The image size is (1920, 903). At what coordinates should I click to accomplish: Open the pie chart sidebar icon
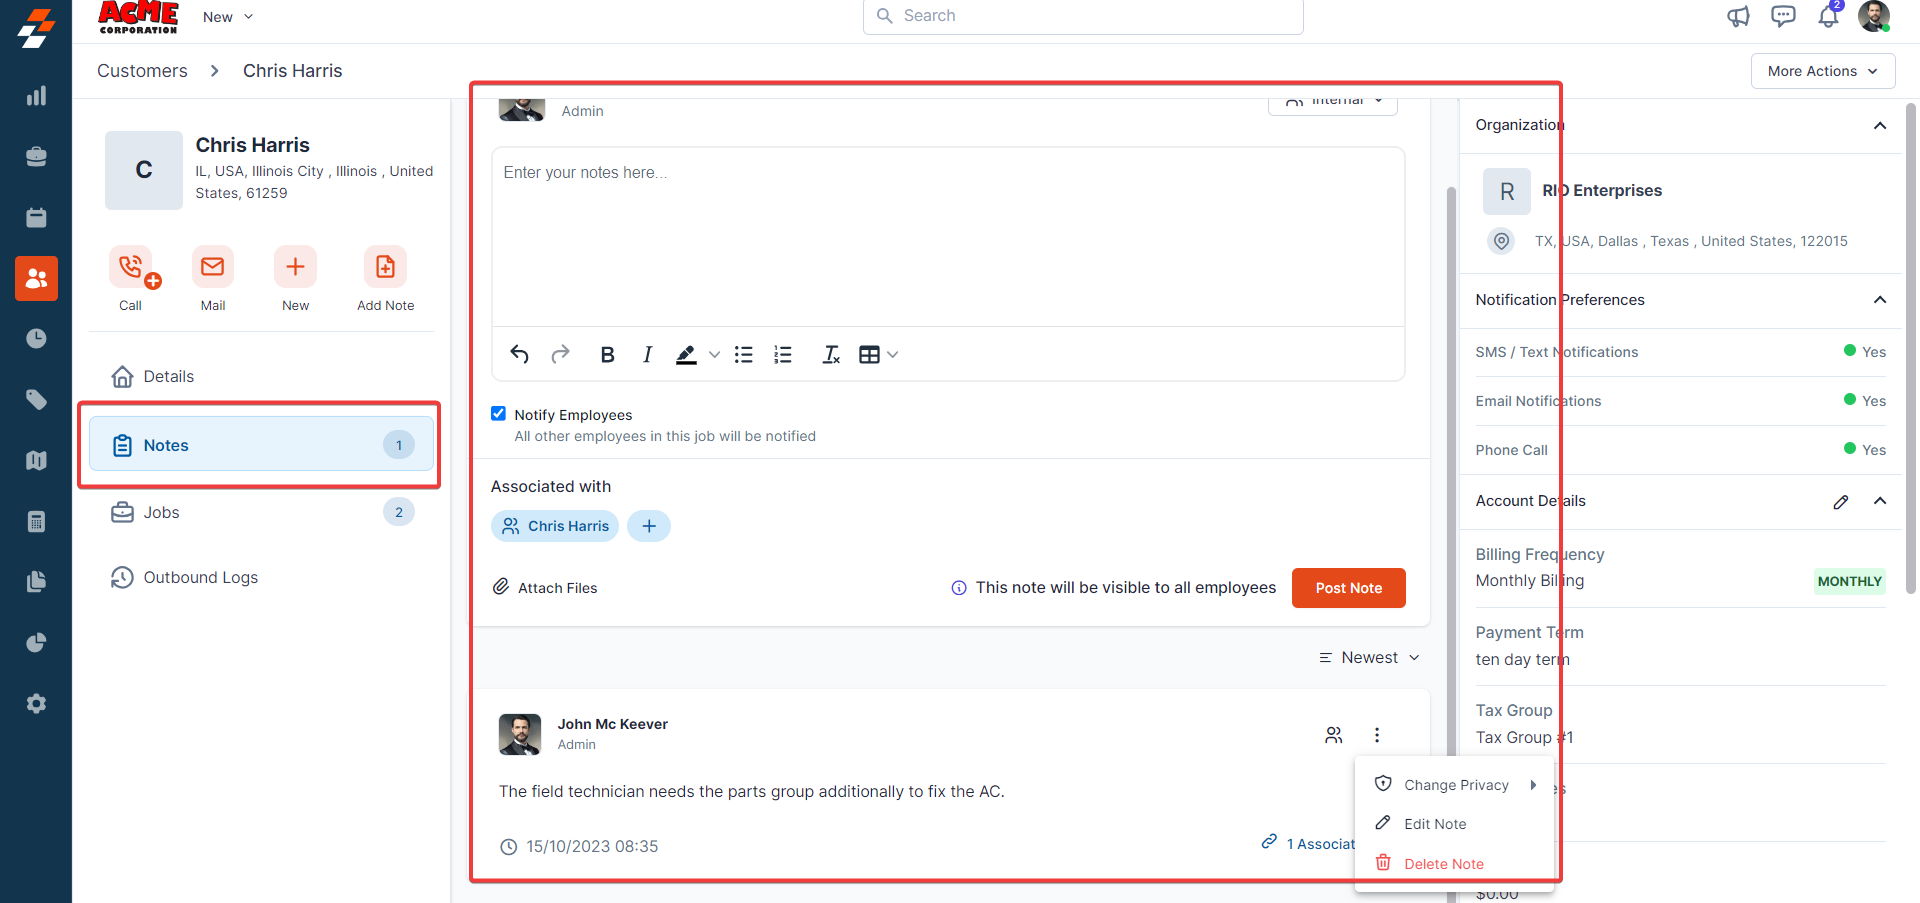coord(36,643)
